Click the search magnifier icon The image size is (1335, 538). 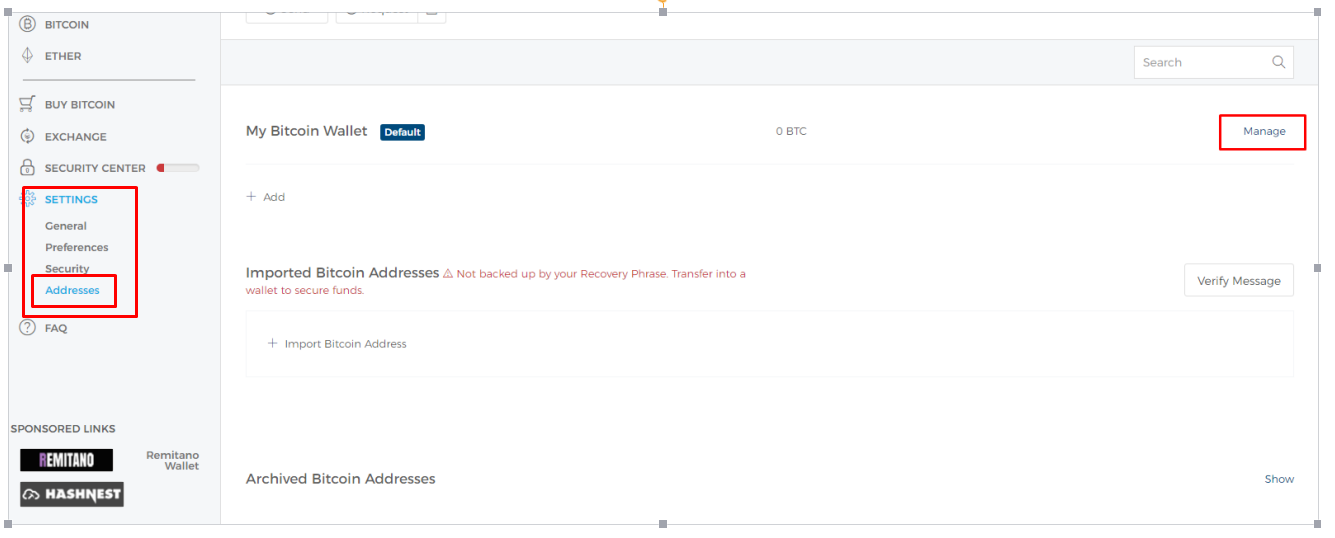point(1278,62)
